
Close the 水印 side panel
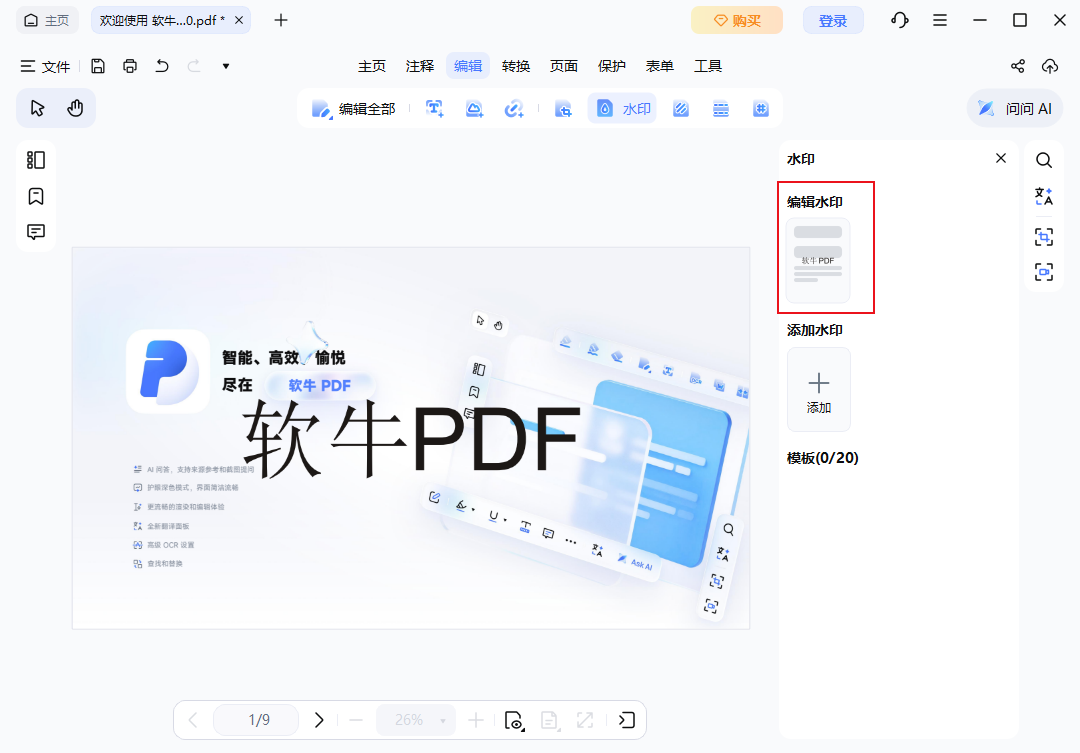1001,158
